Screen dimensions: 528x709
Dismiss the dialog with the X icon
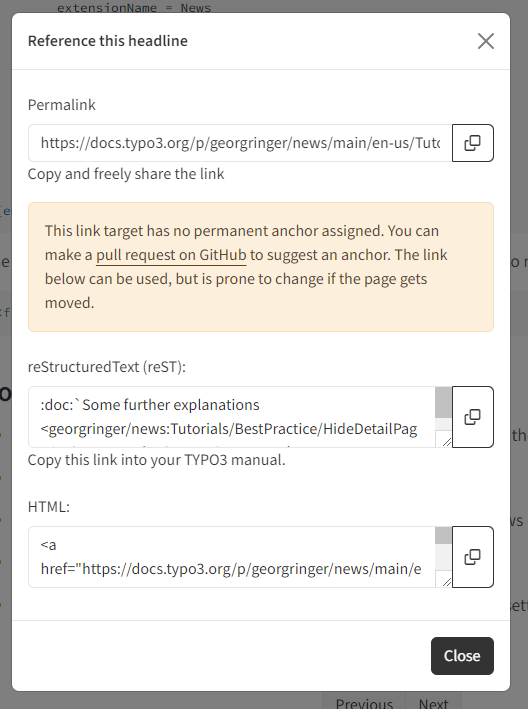click(486, 41)
